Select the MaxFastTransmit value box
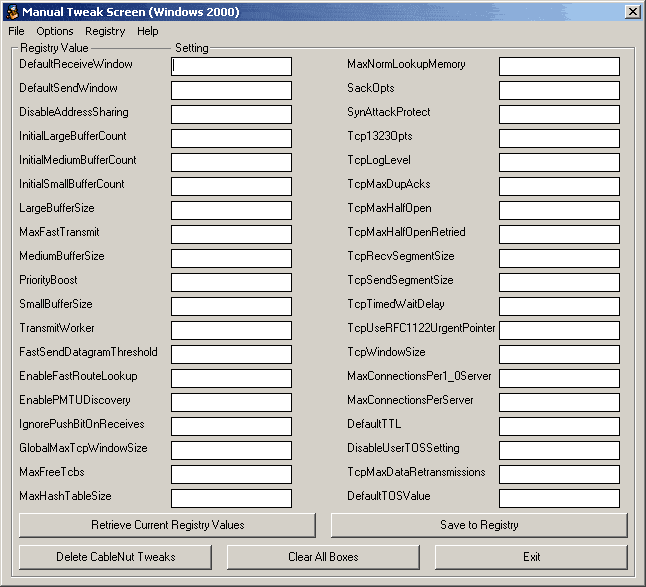This screenshot has width=646, height=587. click(231, 234)
